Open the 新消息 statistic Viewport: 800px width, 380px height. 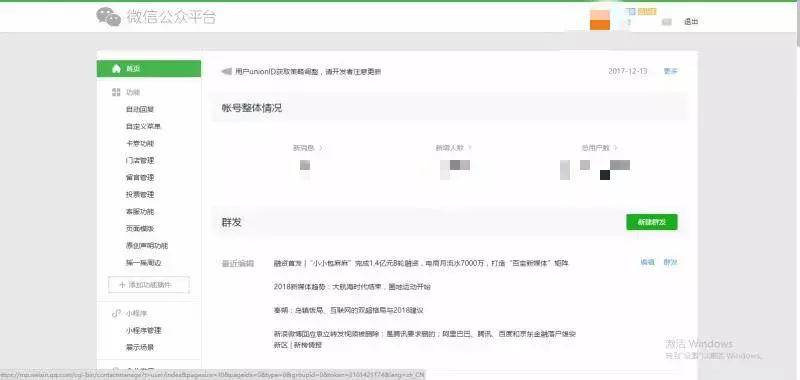308,148
